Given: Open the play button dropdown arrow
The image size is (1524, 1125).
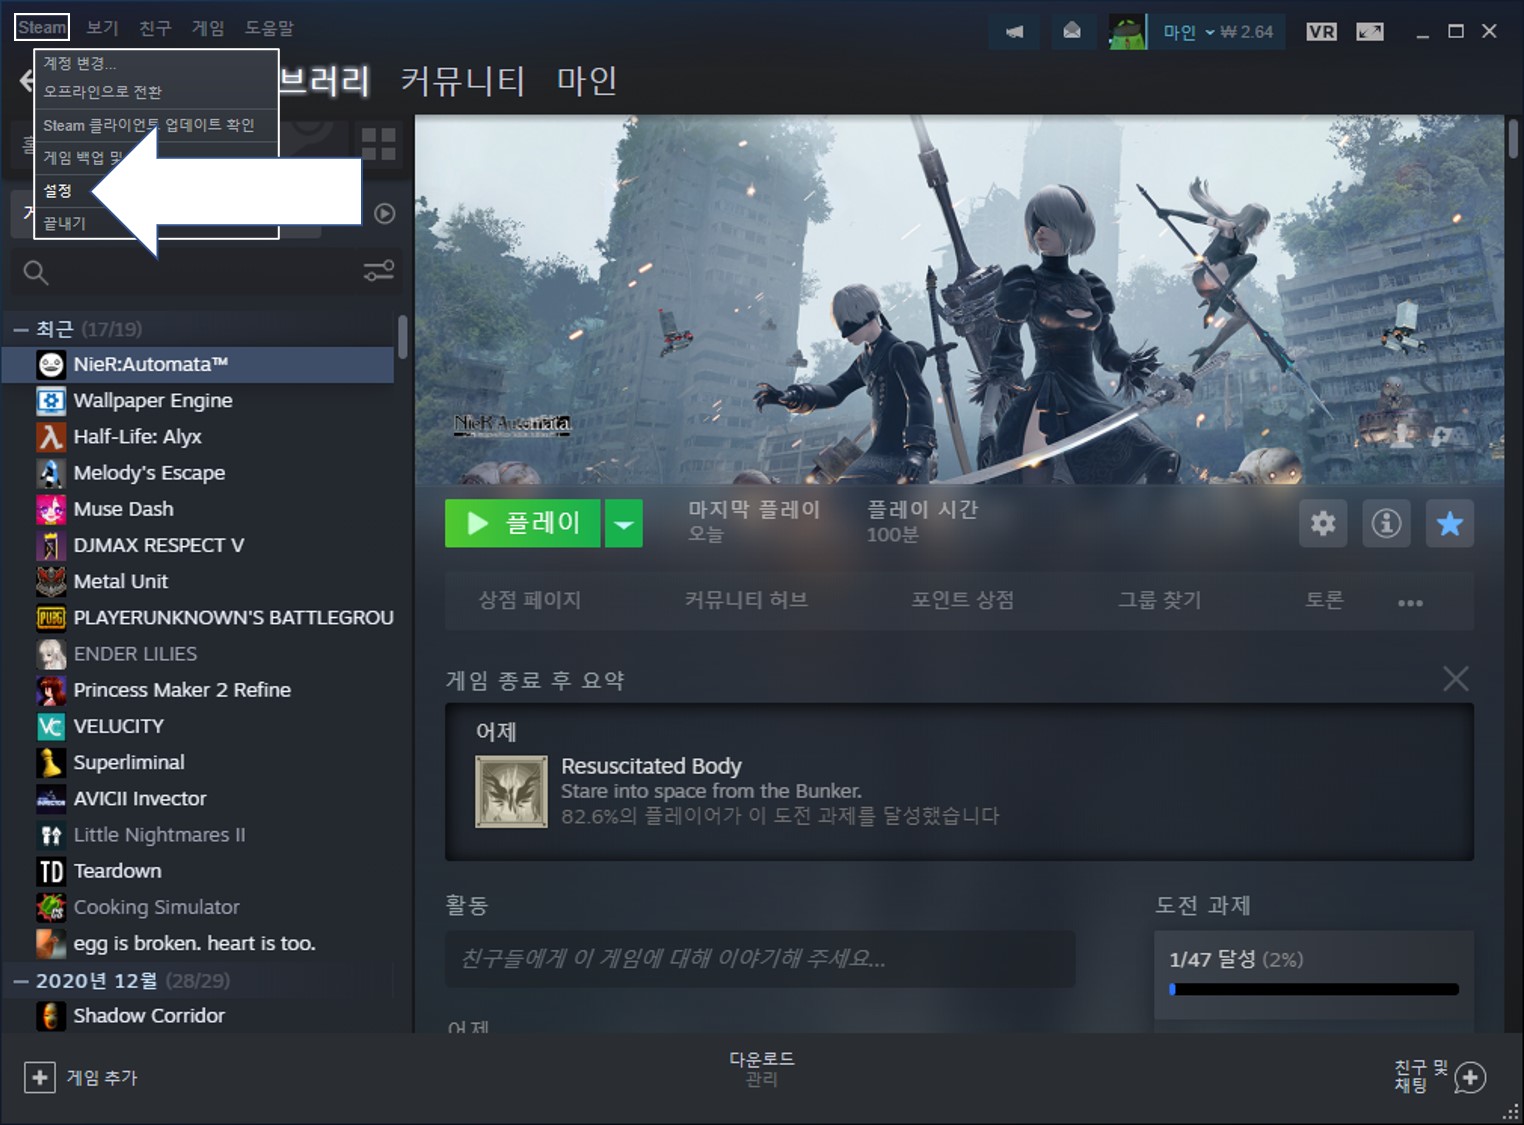Looking at the screenshot, I should coord(623,523).
